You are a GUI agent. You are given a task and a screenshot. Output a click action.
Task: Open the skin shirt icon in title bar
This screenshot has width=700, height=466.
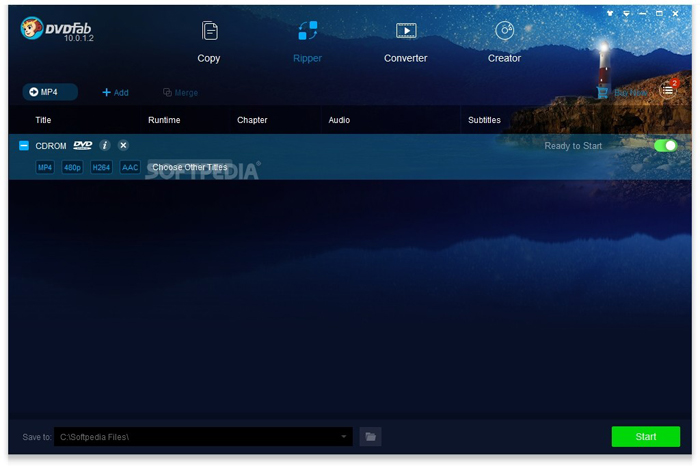(x=610, y=13)
